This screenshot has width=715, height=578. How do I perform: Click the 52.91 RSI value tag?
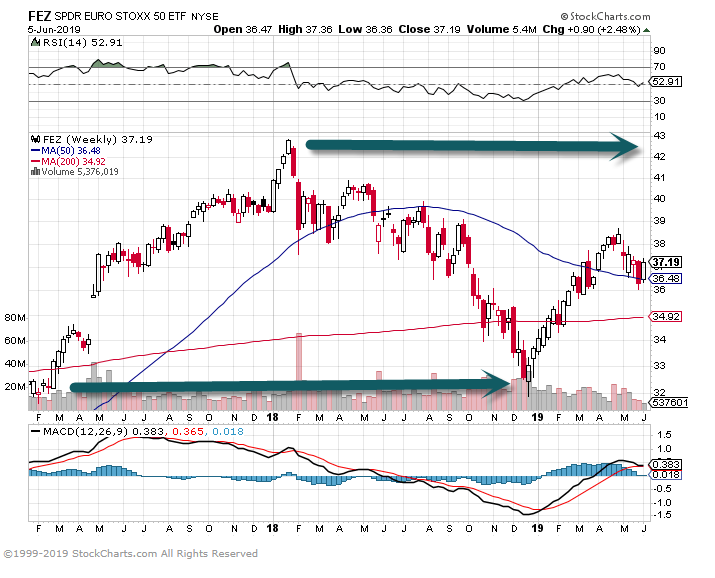click(666, 82)
